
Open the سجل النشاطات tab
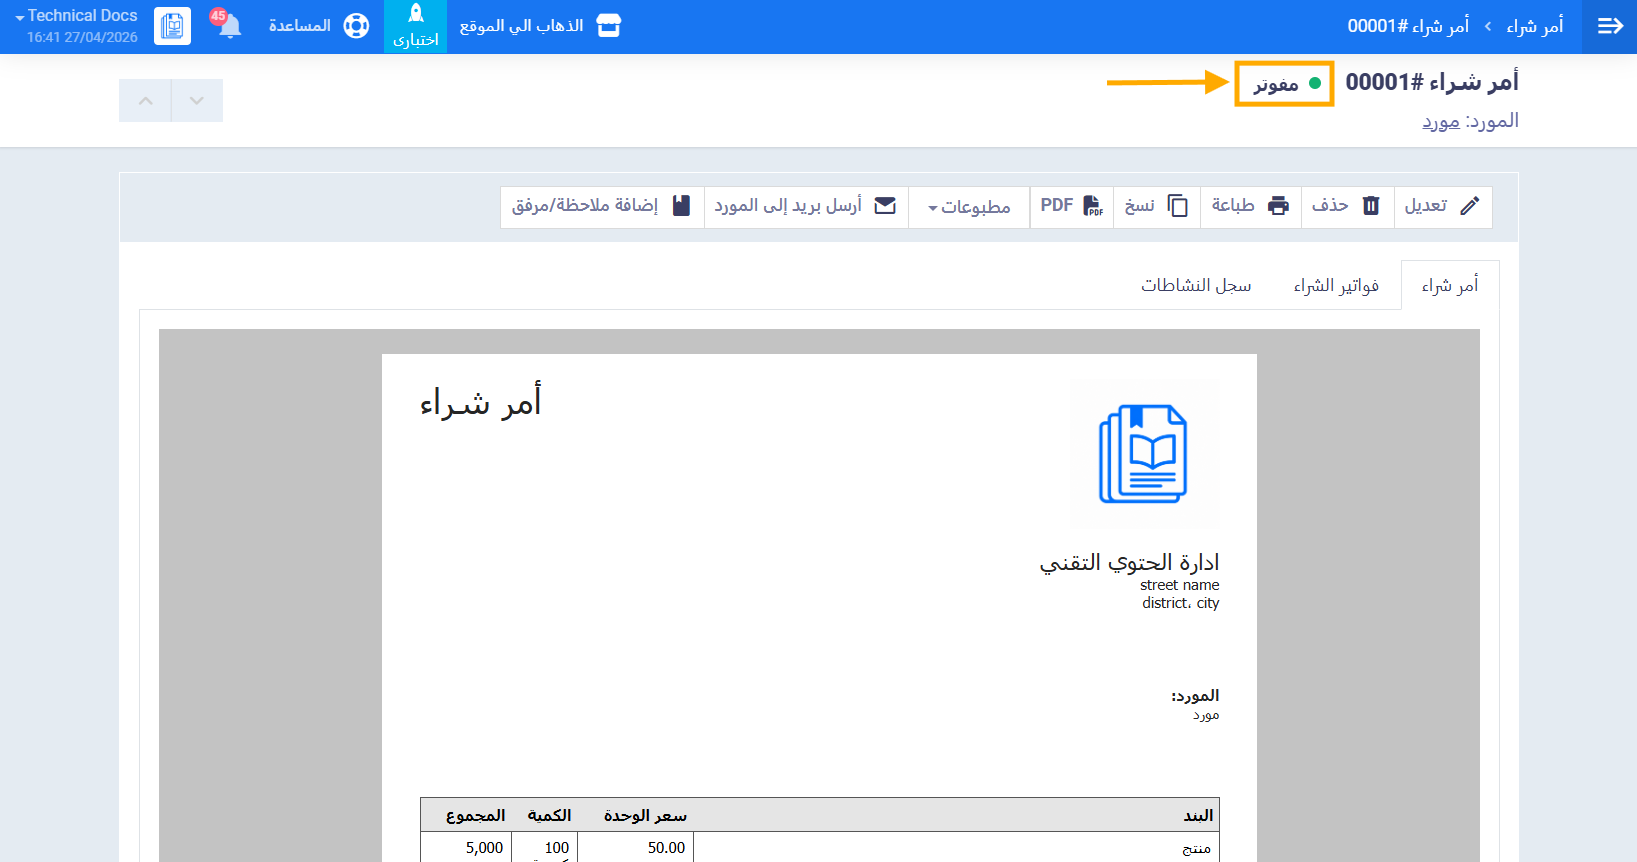point(1196,286)
